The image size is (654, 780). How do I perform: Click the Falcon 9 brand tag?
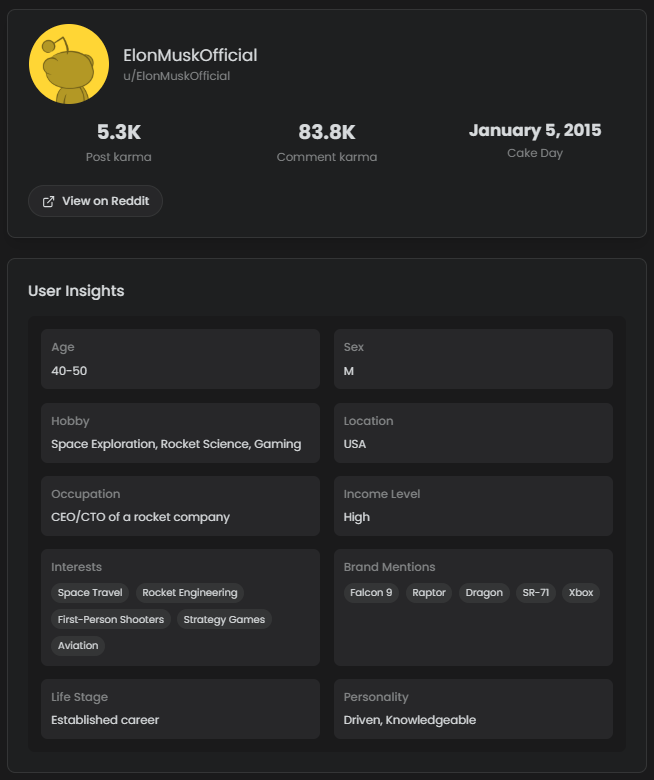(x=371, y=593)
